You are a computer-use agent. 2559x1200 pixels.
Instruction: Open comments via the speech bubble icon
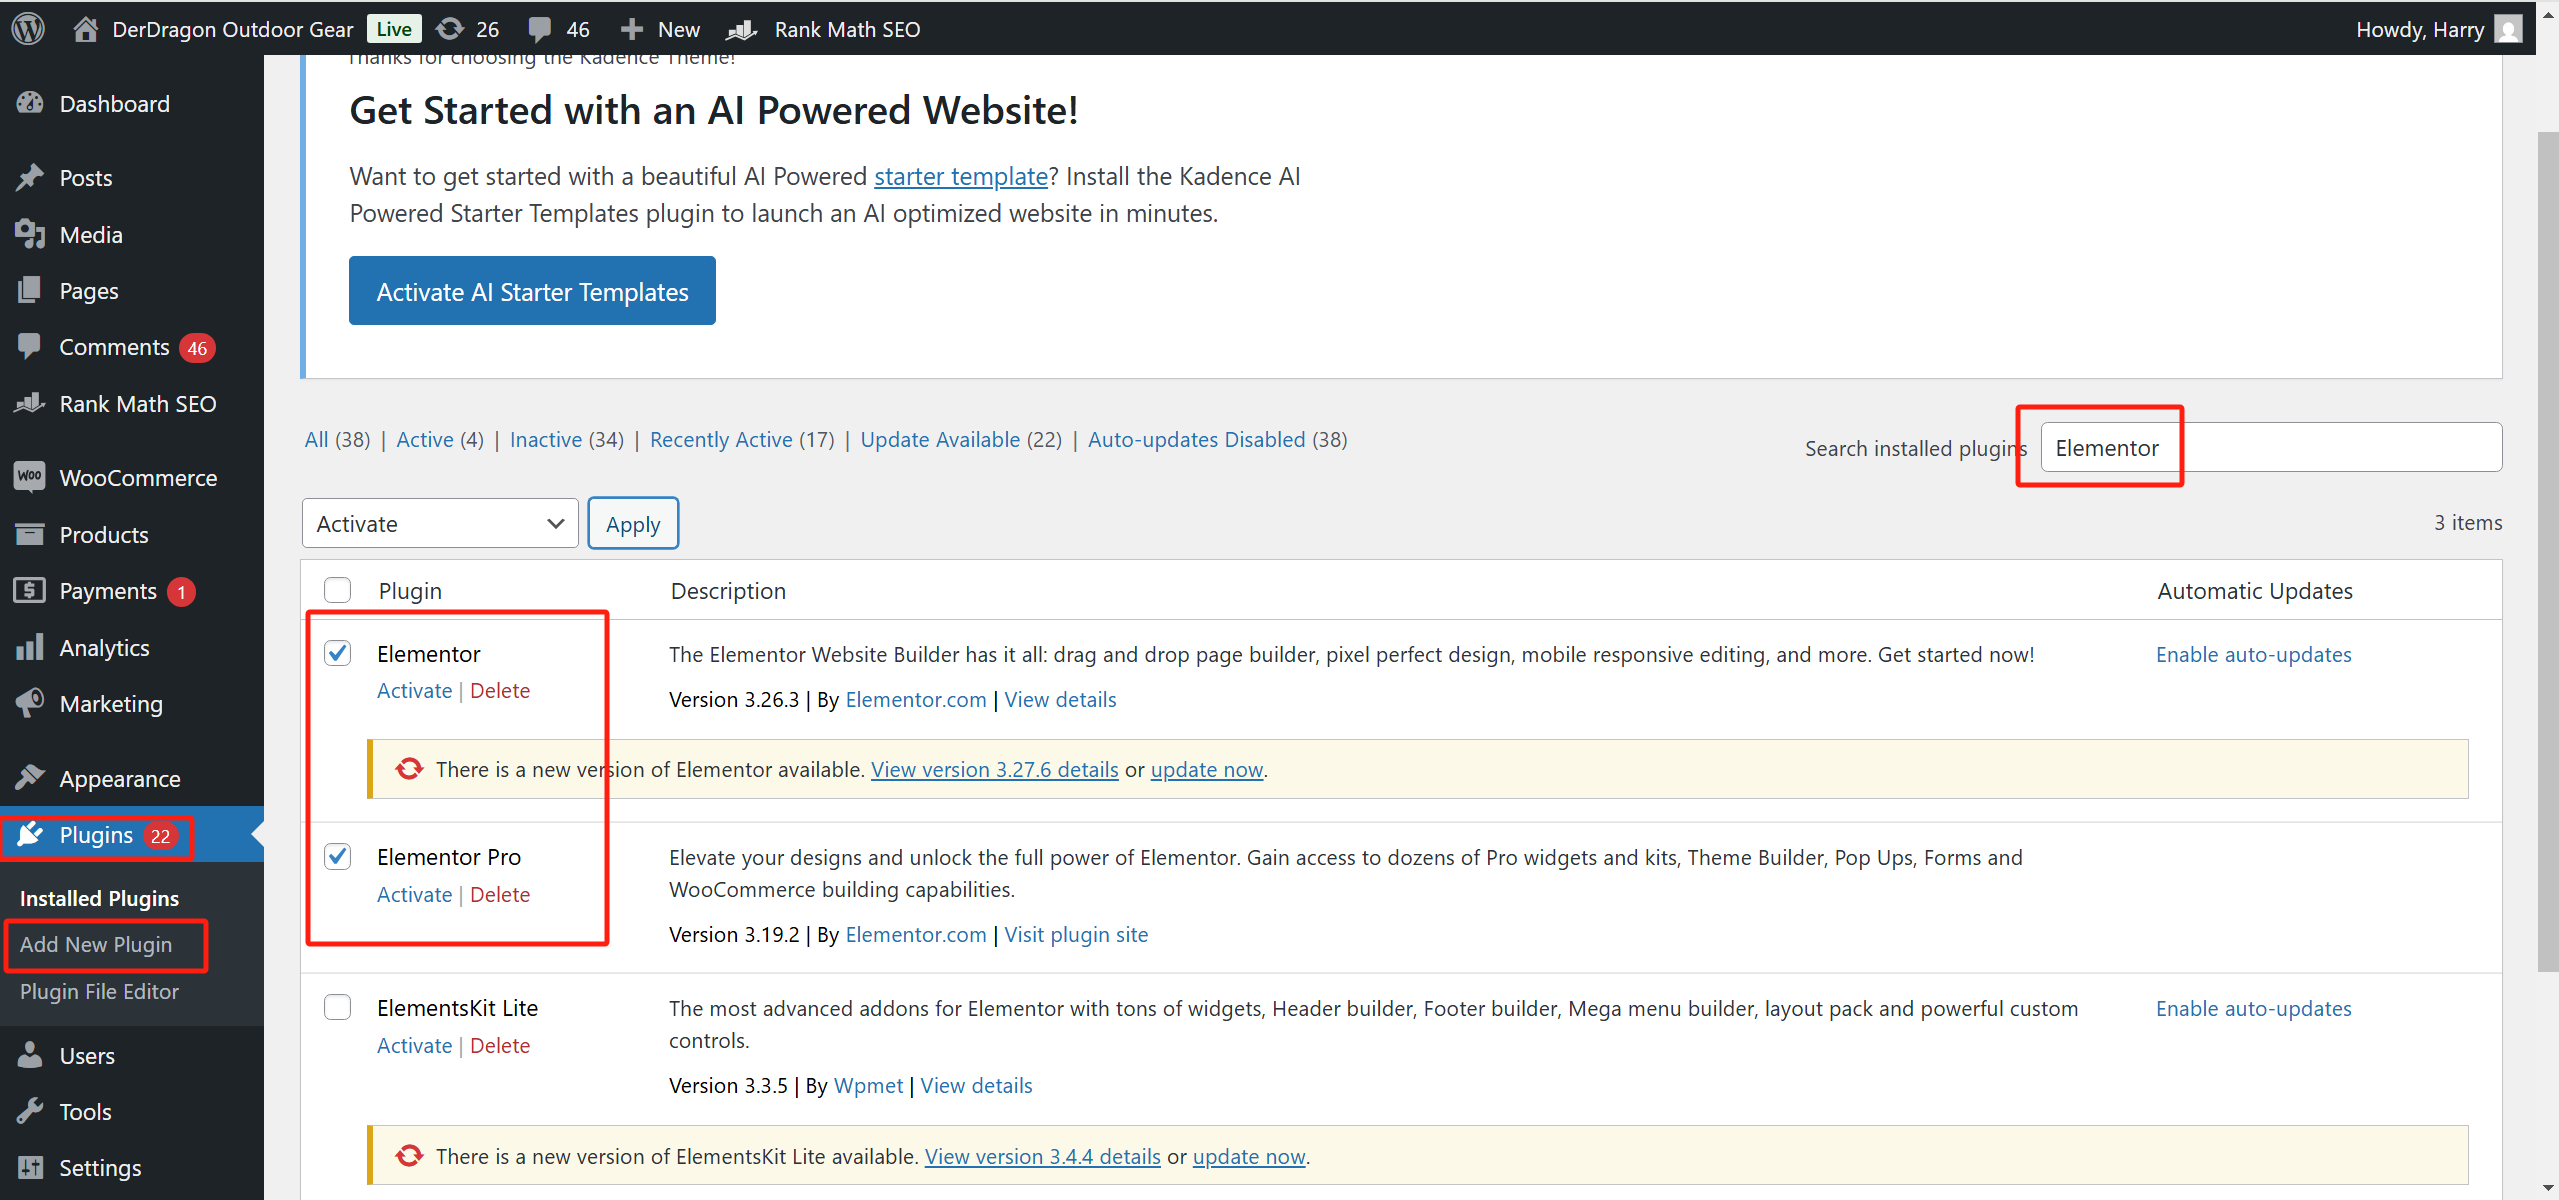540,28
